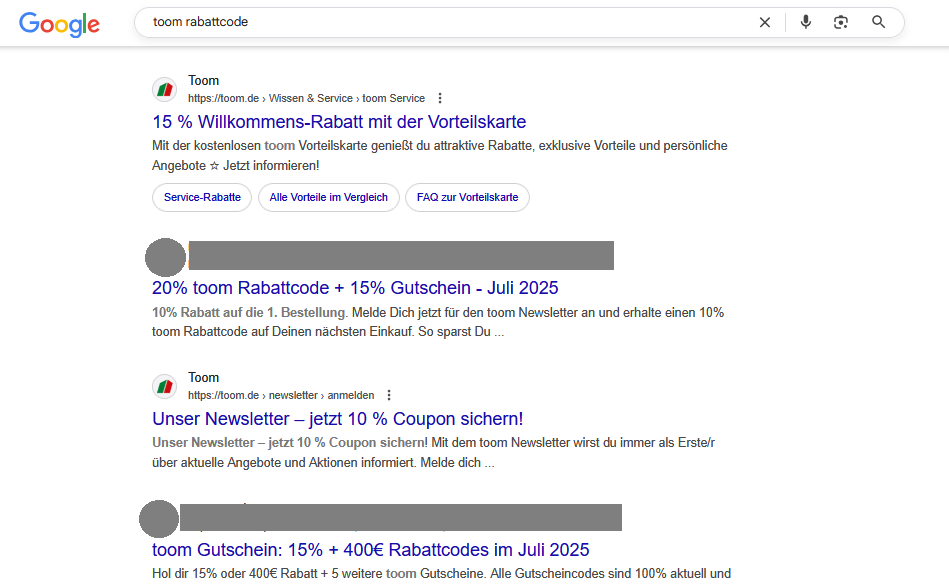Click Toom favicon of the Vorteilskarte result
The height and width of the screenshot is (588, 949).
click(x=164, y=90)
